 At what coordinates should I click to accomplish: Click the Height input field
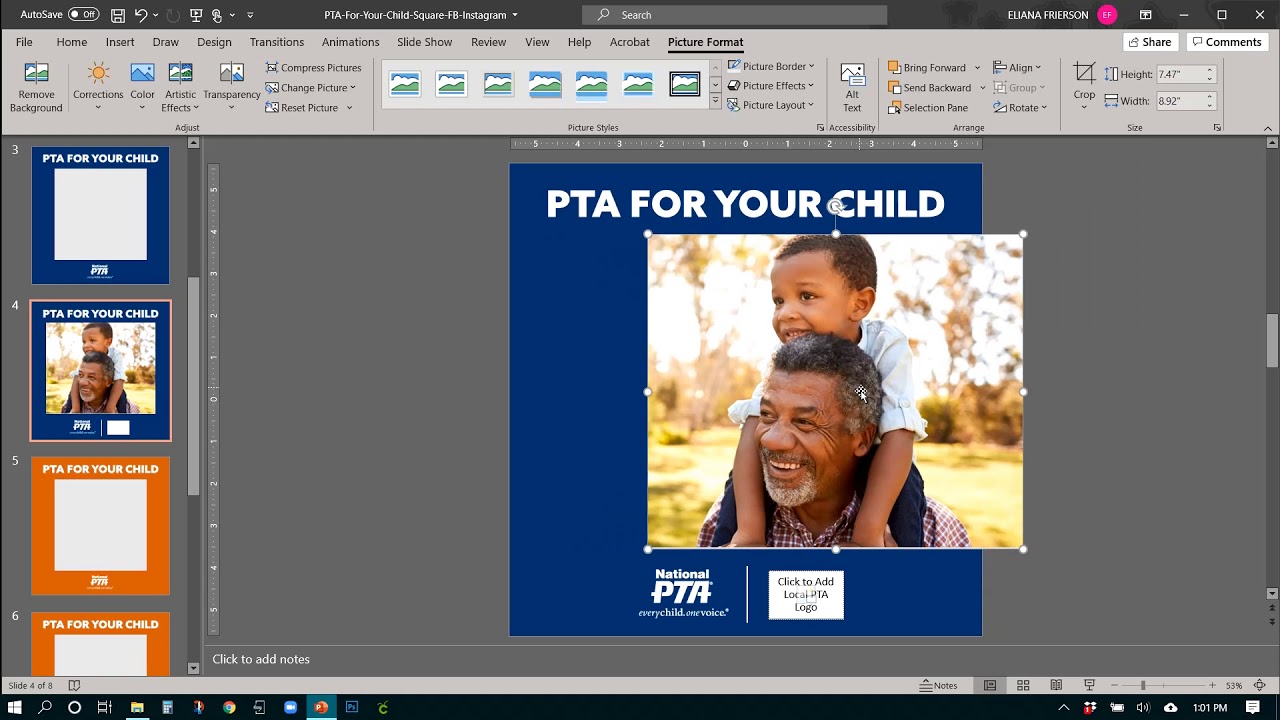pos(1180,74)
